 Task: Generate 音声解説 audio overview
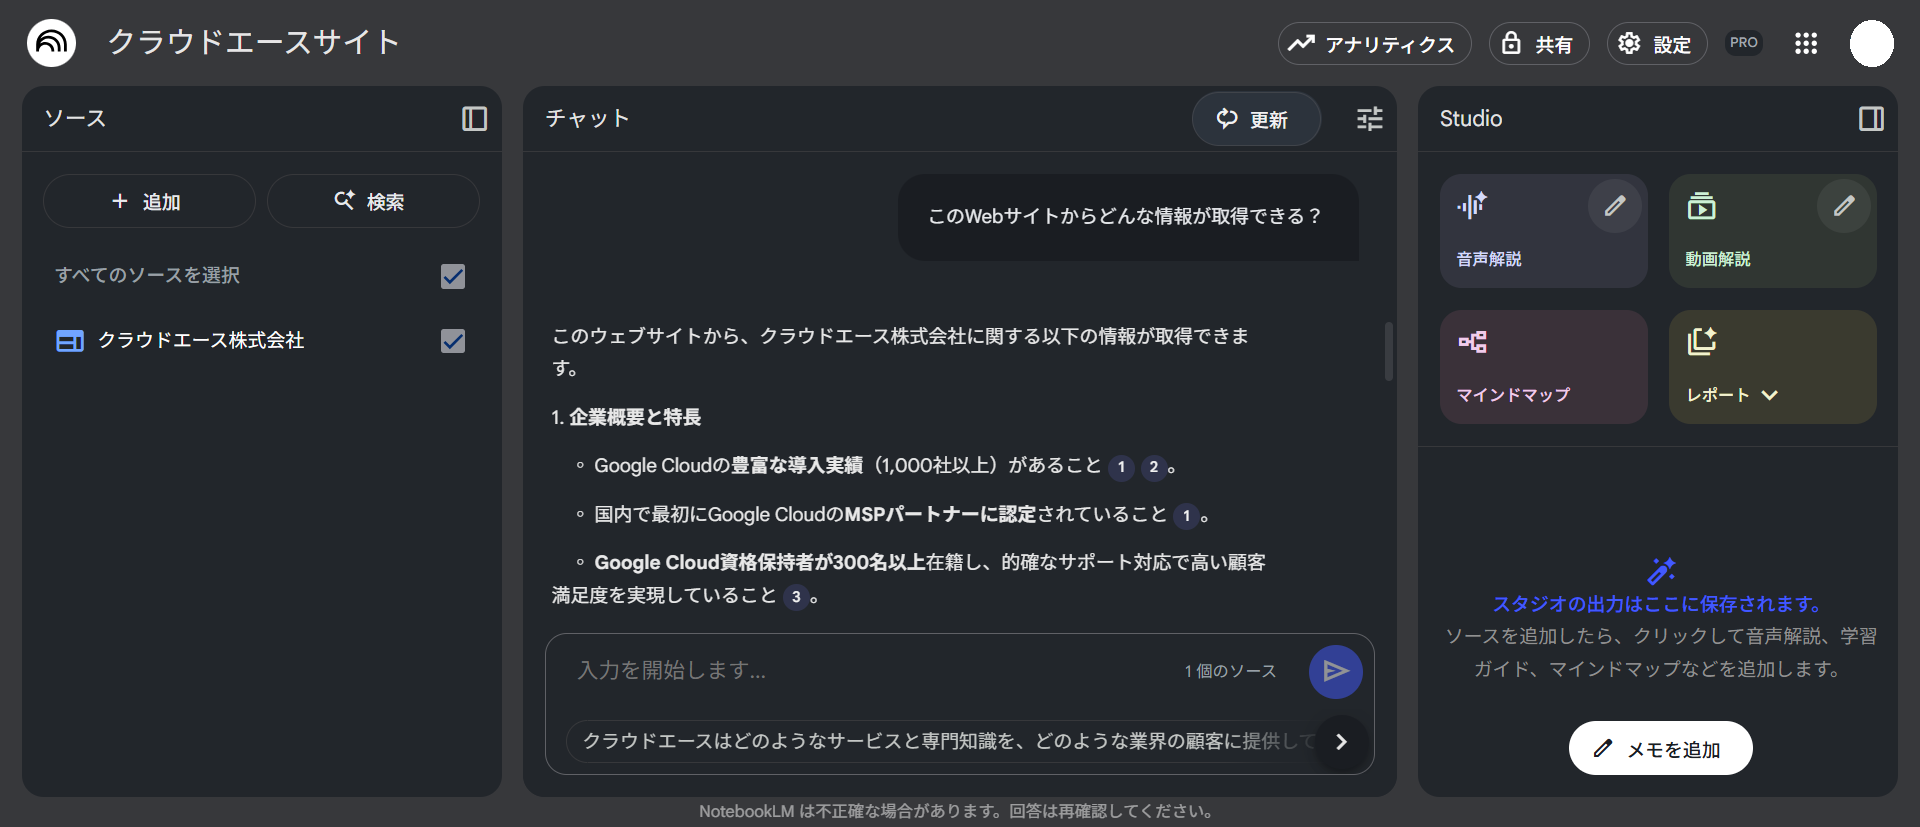1543,231
